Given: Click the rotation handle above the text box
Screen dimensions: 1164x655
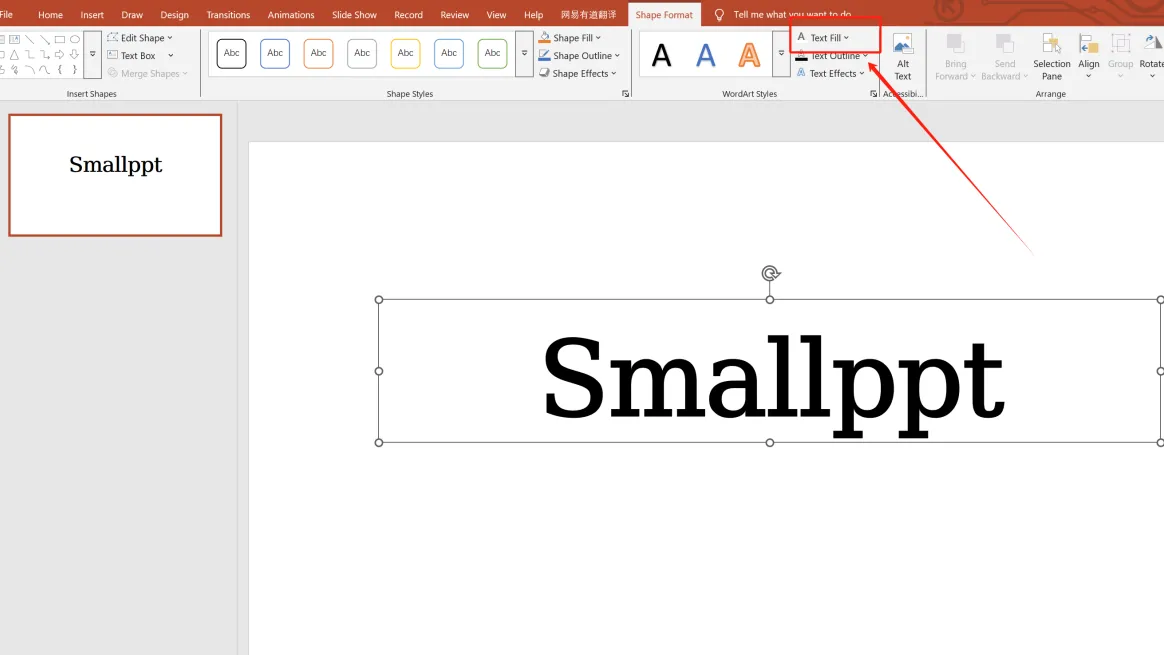Looking at the screenshot, I should point(770,273).
